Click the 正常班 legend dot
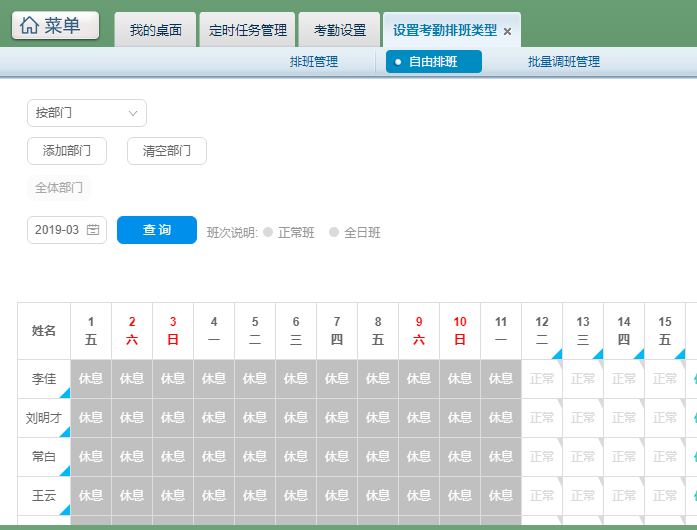The image size is (697, 530). [x=268, y=232]
